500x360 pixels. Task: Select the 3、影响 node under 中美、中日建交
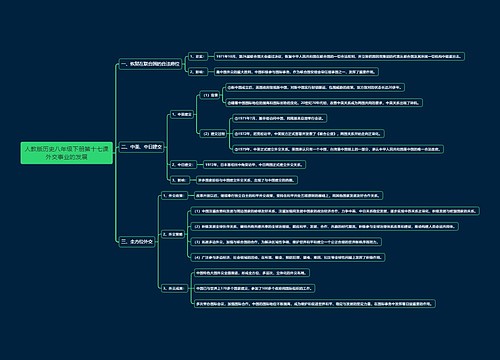(x=179, y=180)
